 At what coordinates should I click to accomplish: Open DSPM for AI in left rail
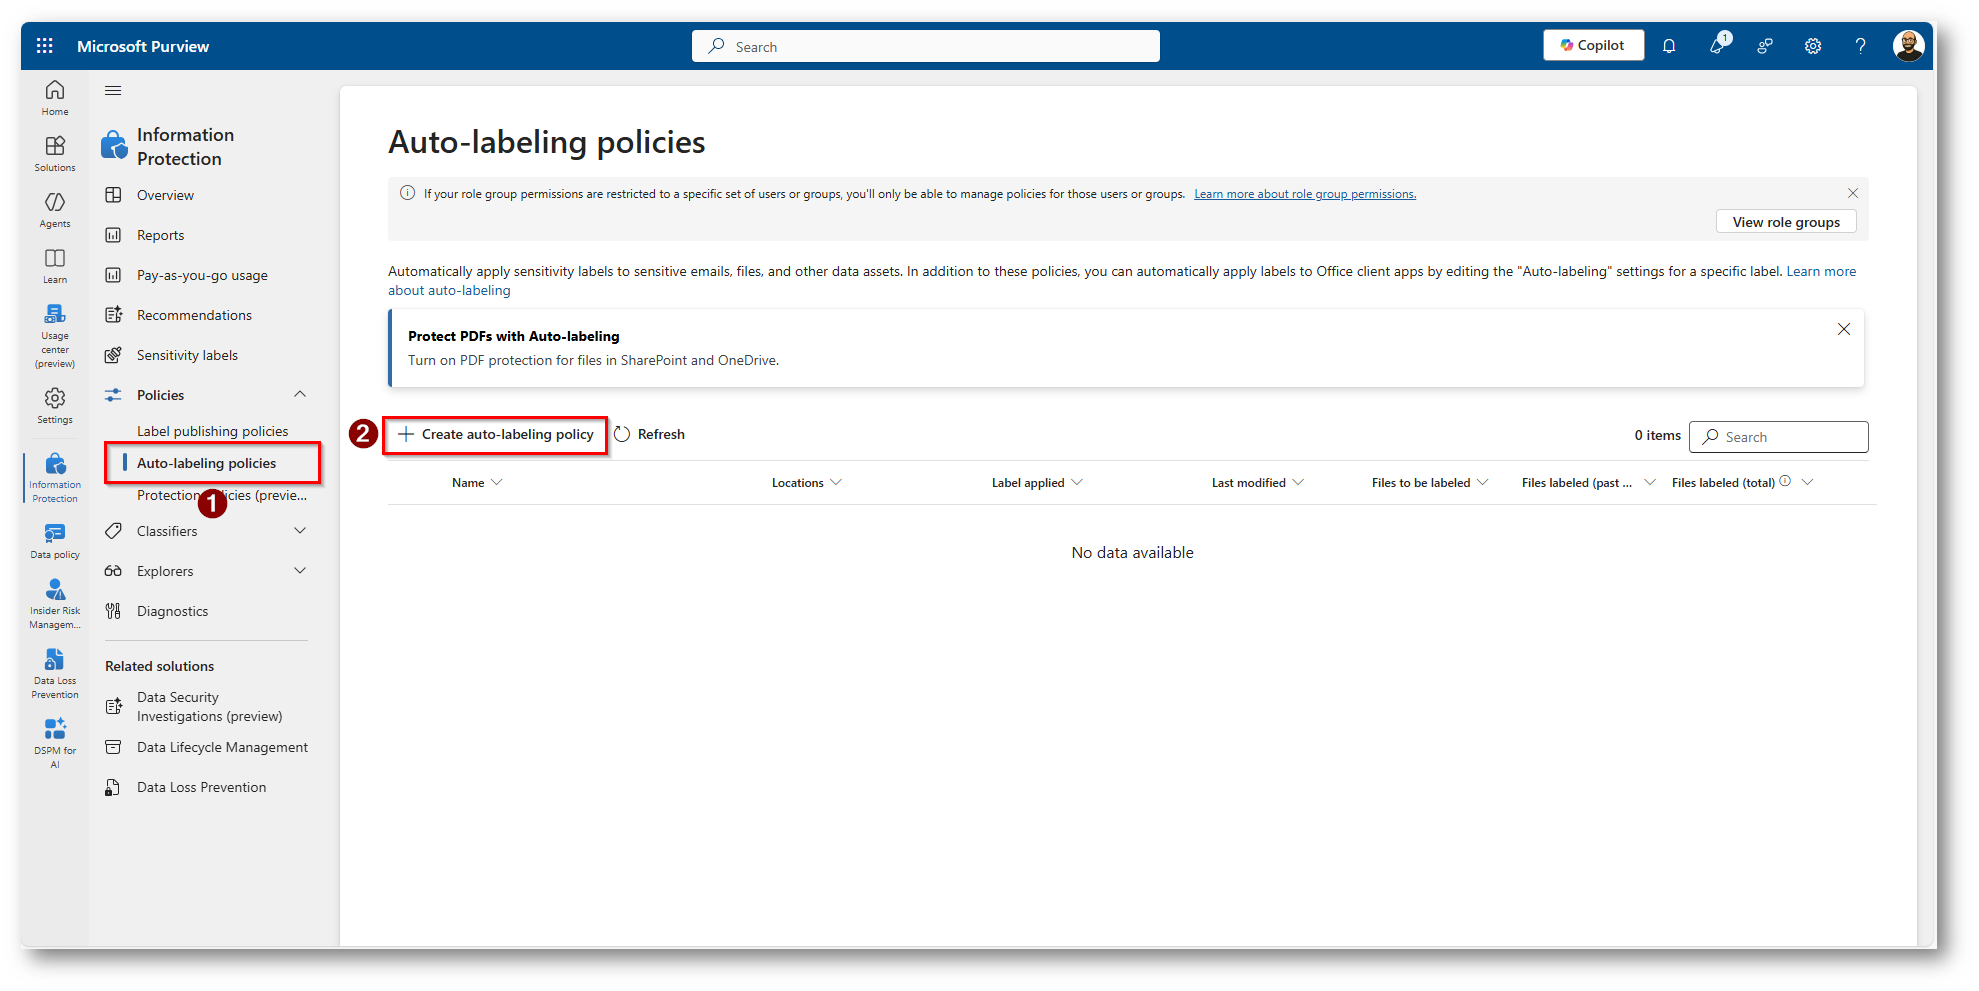[55, 744]
